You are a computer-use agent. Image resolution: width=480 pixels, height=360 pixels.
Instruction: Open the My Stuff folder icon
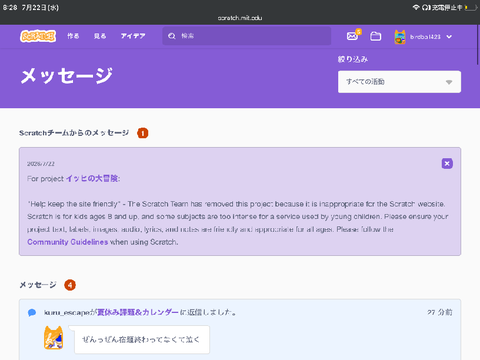tap(376, 36)
